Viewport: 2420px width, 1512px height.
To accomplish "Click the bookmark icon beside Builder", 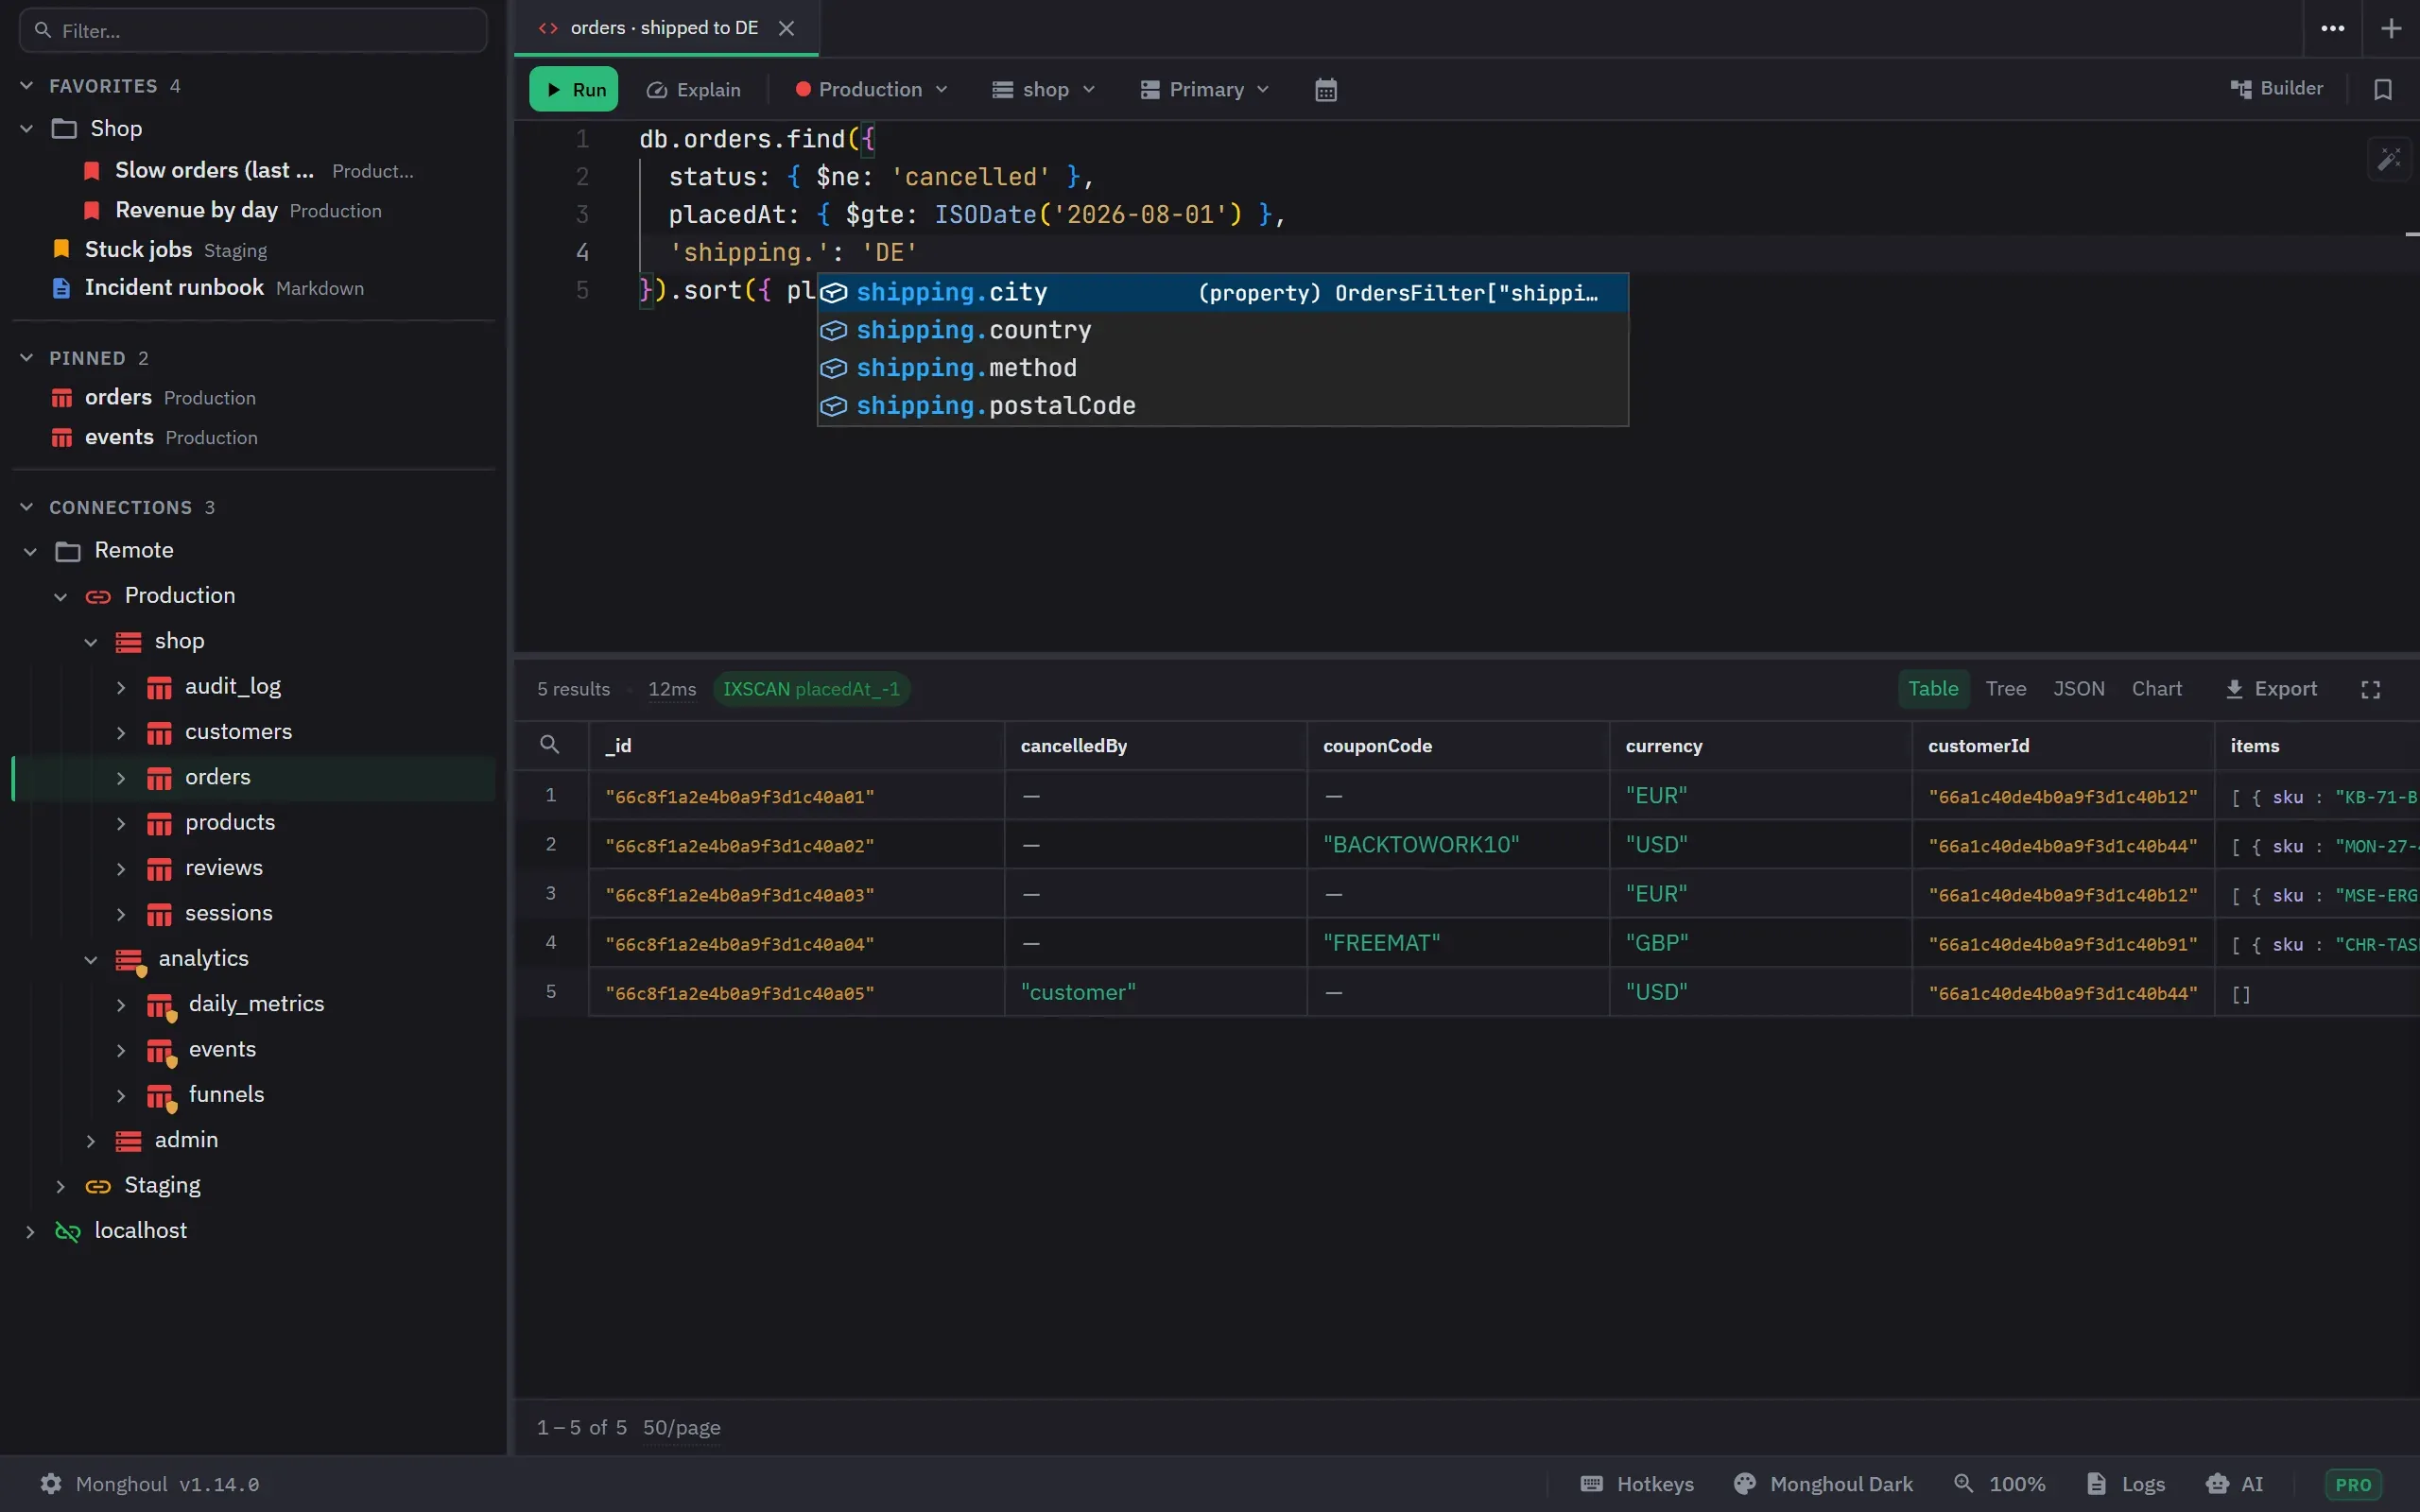I will [x=2383, y=90].
